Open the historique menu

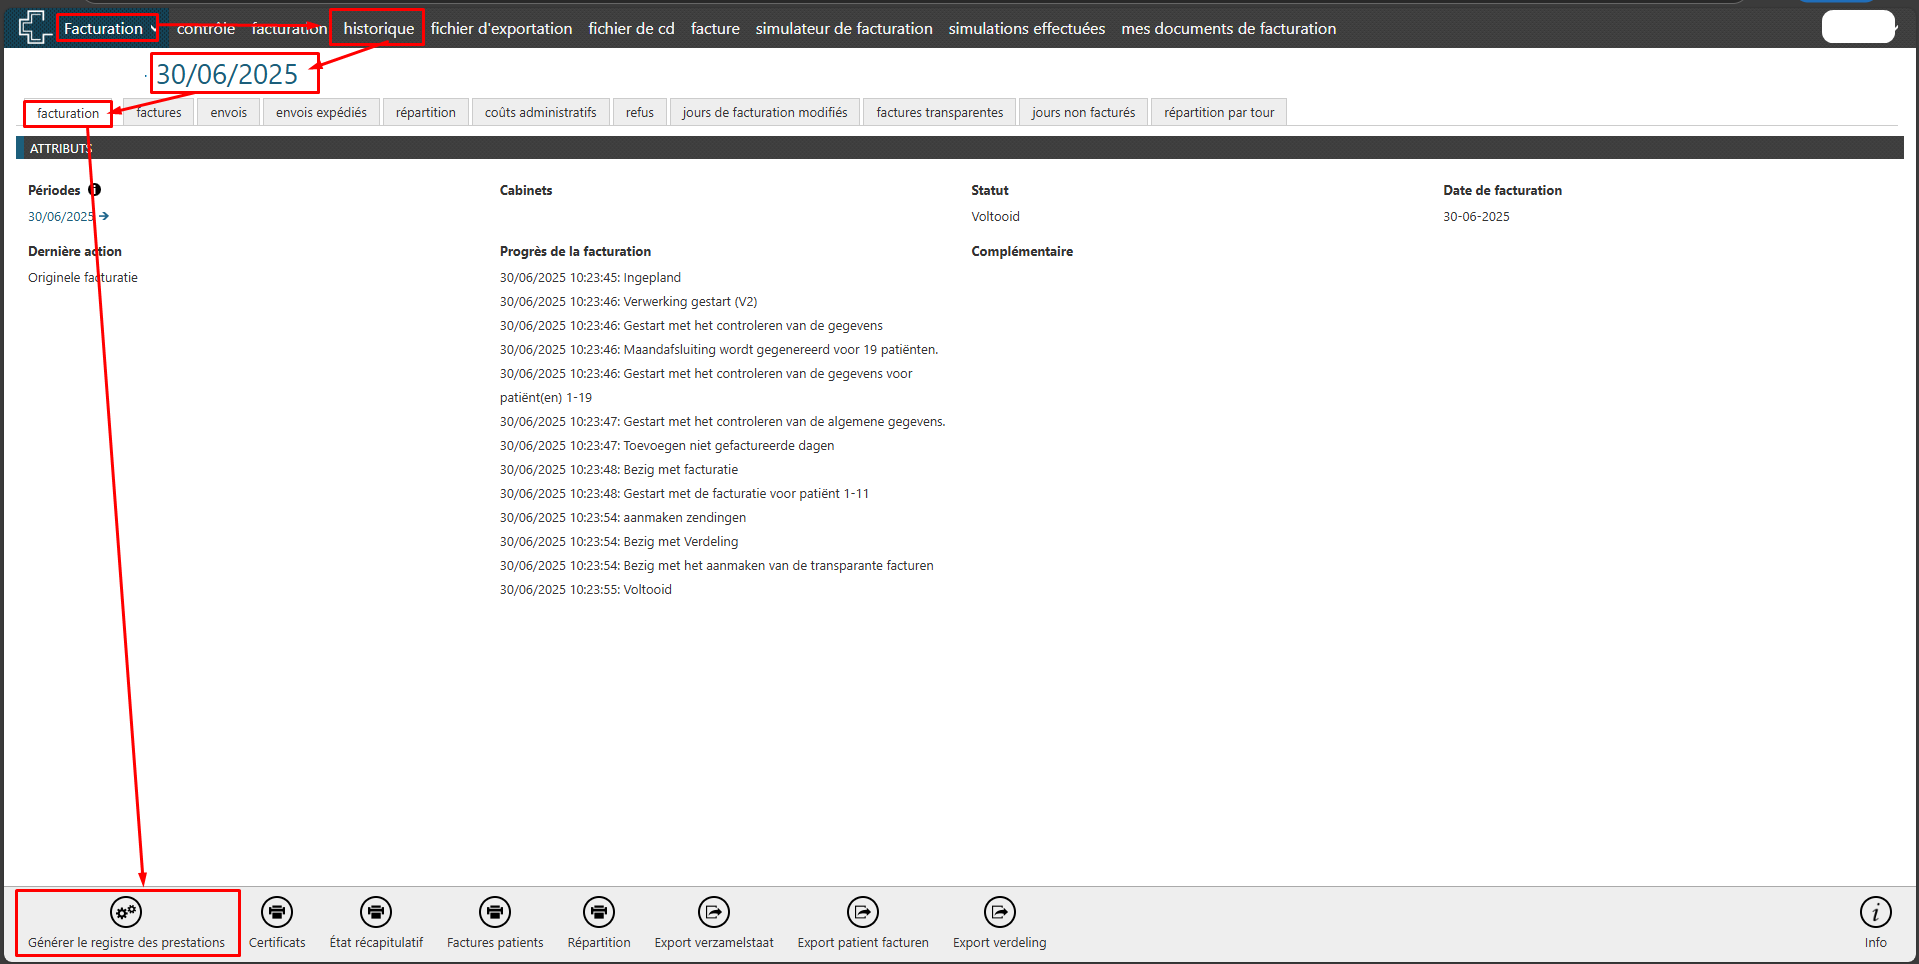[x=378, y=28]
